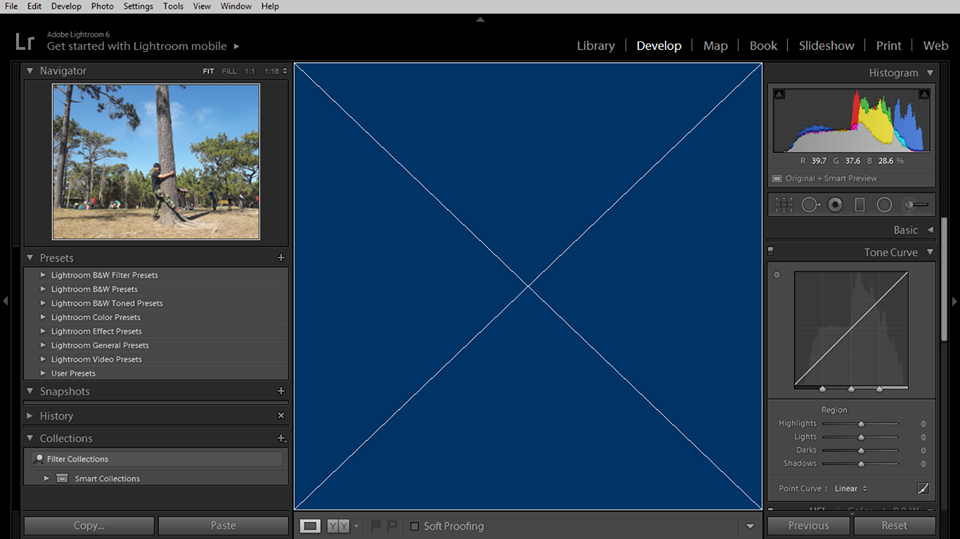Click the edit Point Curve icon
This screenshot has width=960, height=539.
(x=923, y=488)
